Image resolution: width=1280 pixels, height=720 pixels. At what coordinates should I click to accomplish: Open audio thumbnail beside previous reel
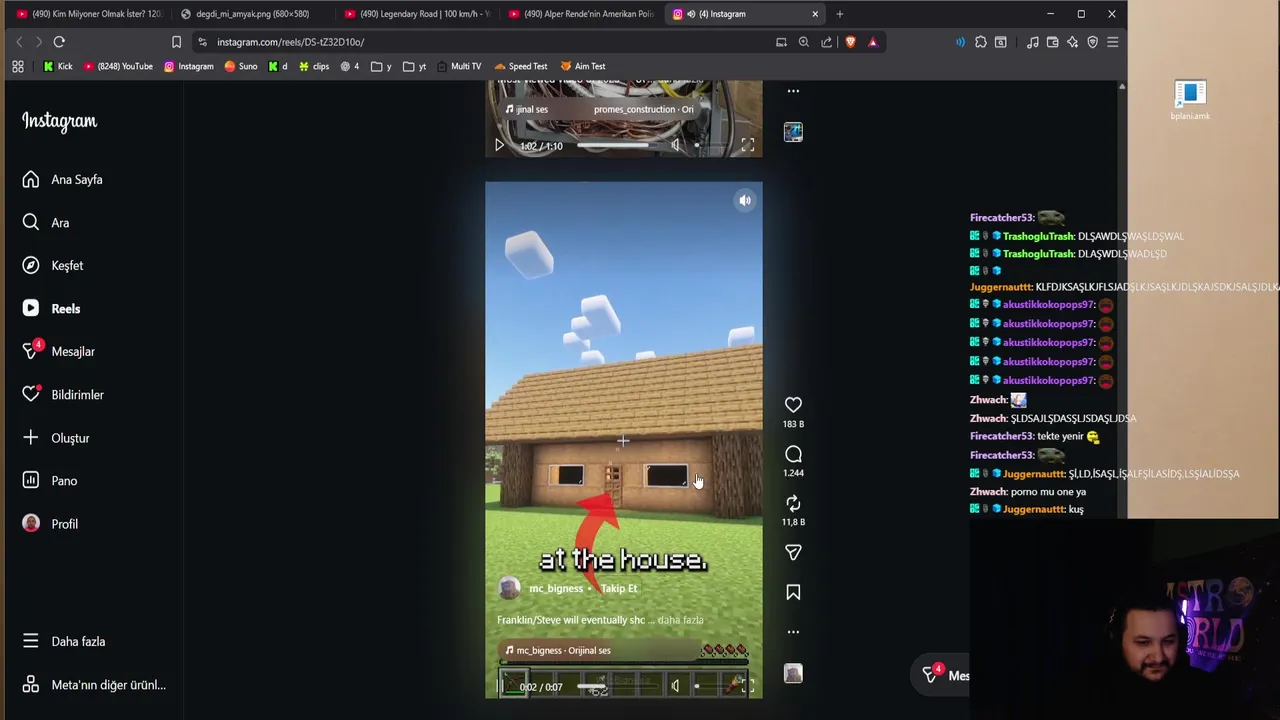pyautogui.click(x=793, y=132)
